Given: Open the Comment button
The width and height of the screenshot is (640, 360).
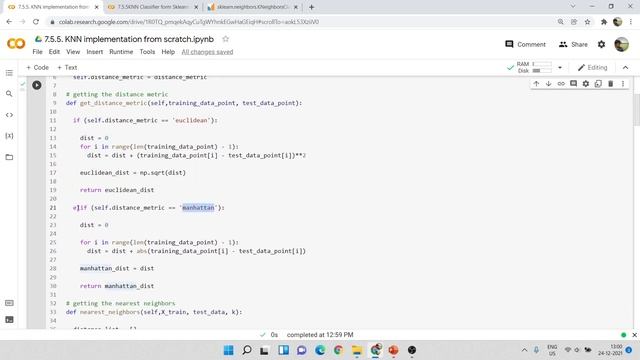Looking at the screenshot, I should 525,44.
